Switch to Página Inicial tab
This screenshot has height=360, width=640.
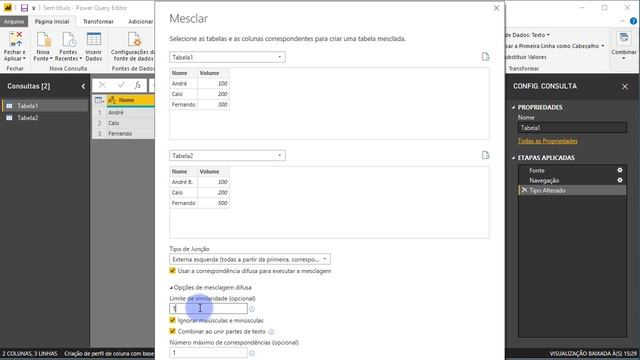click(x=52, y=22)
